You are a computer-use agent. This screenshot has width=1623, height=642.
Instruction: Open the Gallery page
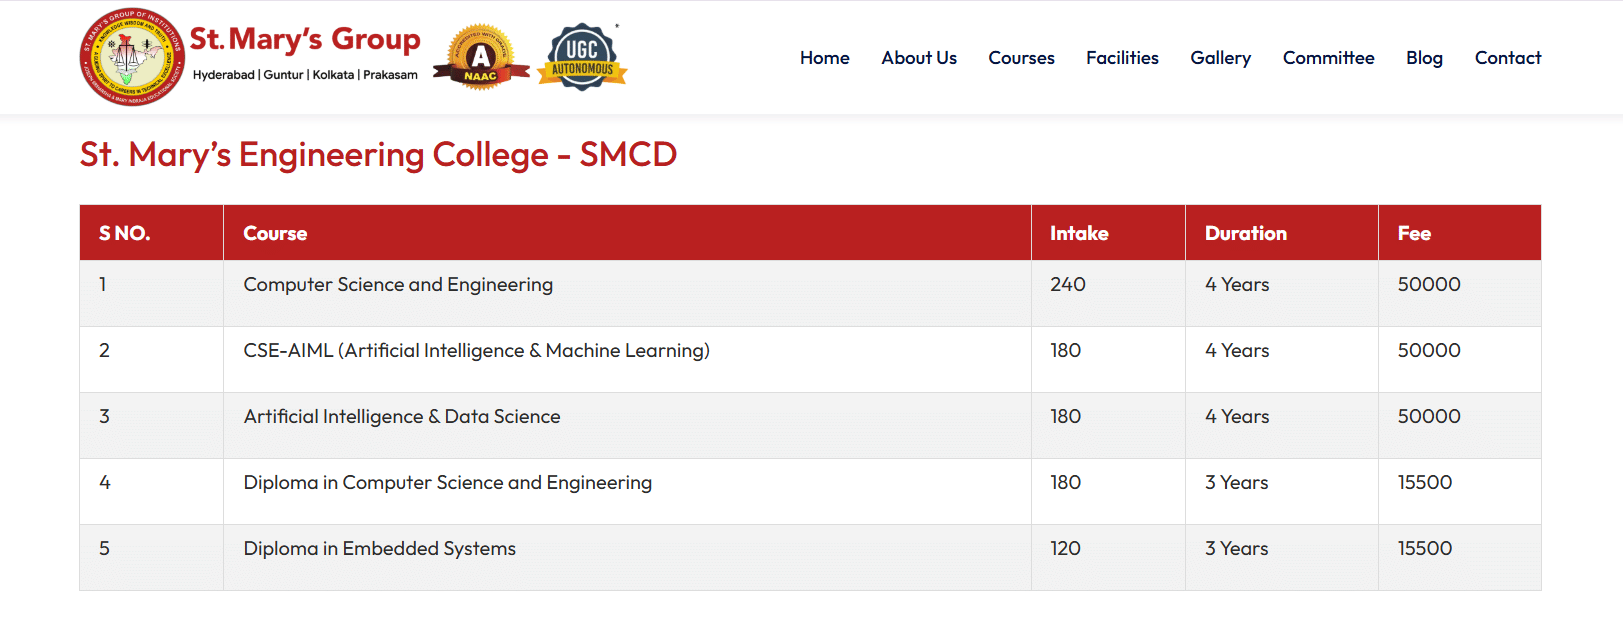1220,58
